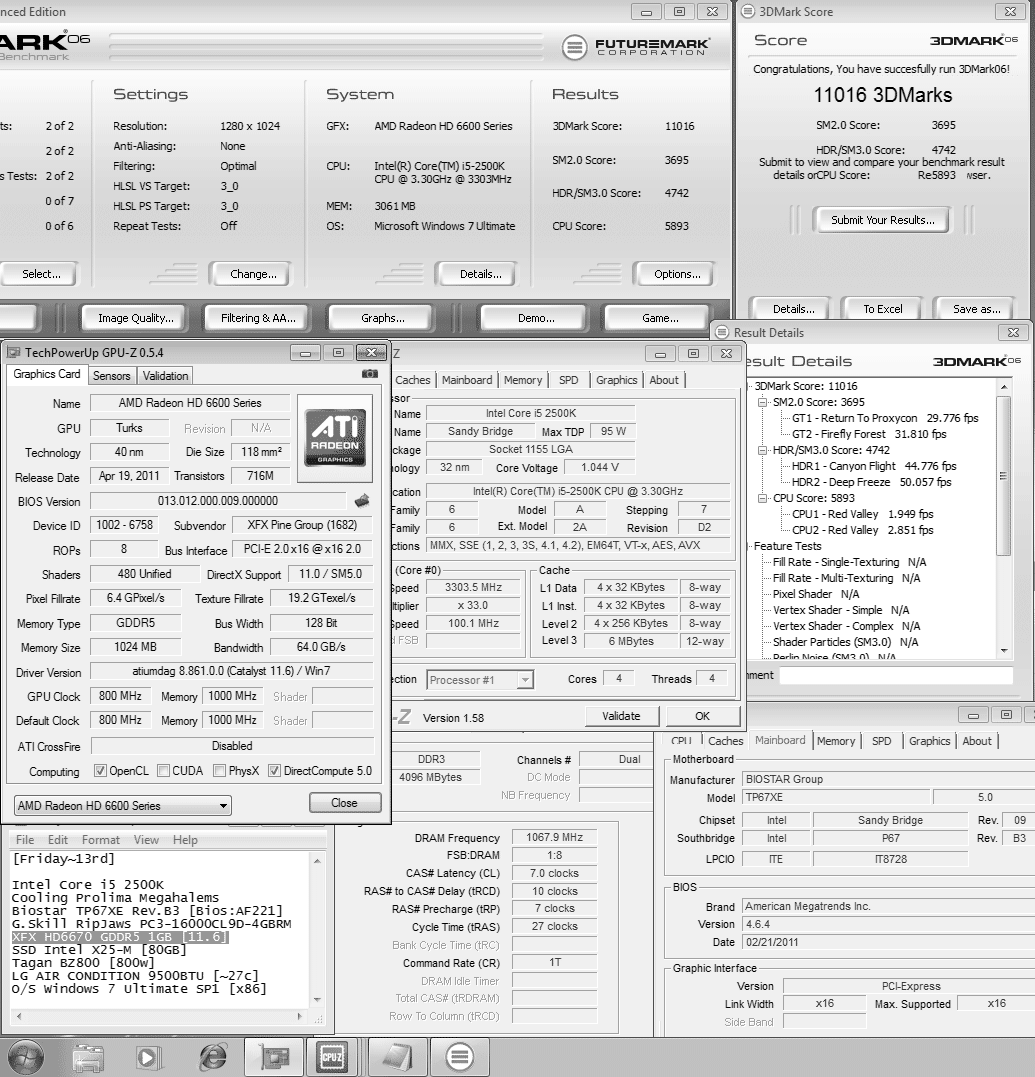Click the GPU-Z title bar icon

tap(14, 353)
